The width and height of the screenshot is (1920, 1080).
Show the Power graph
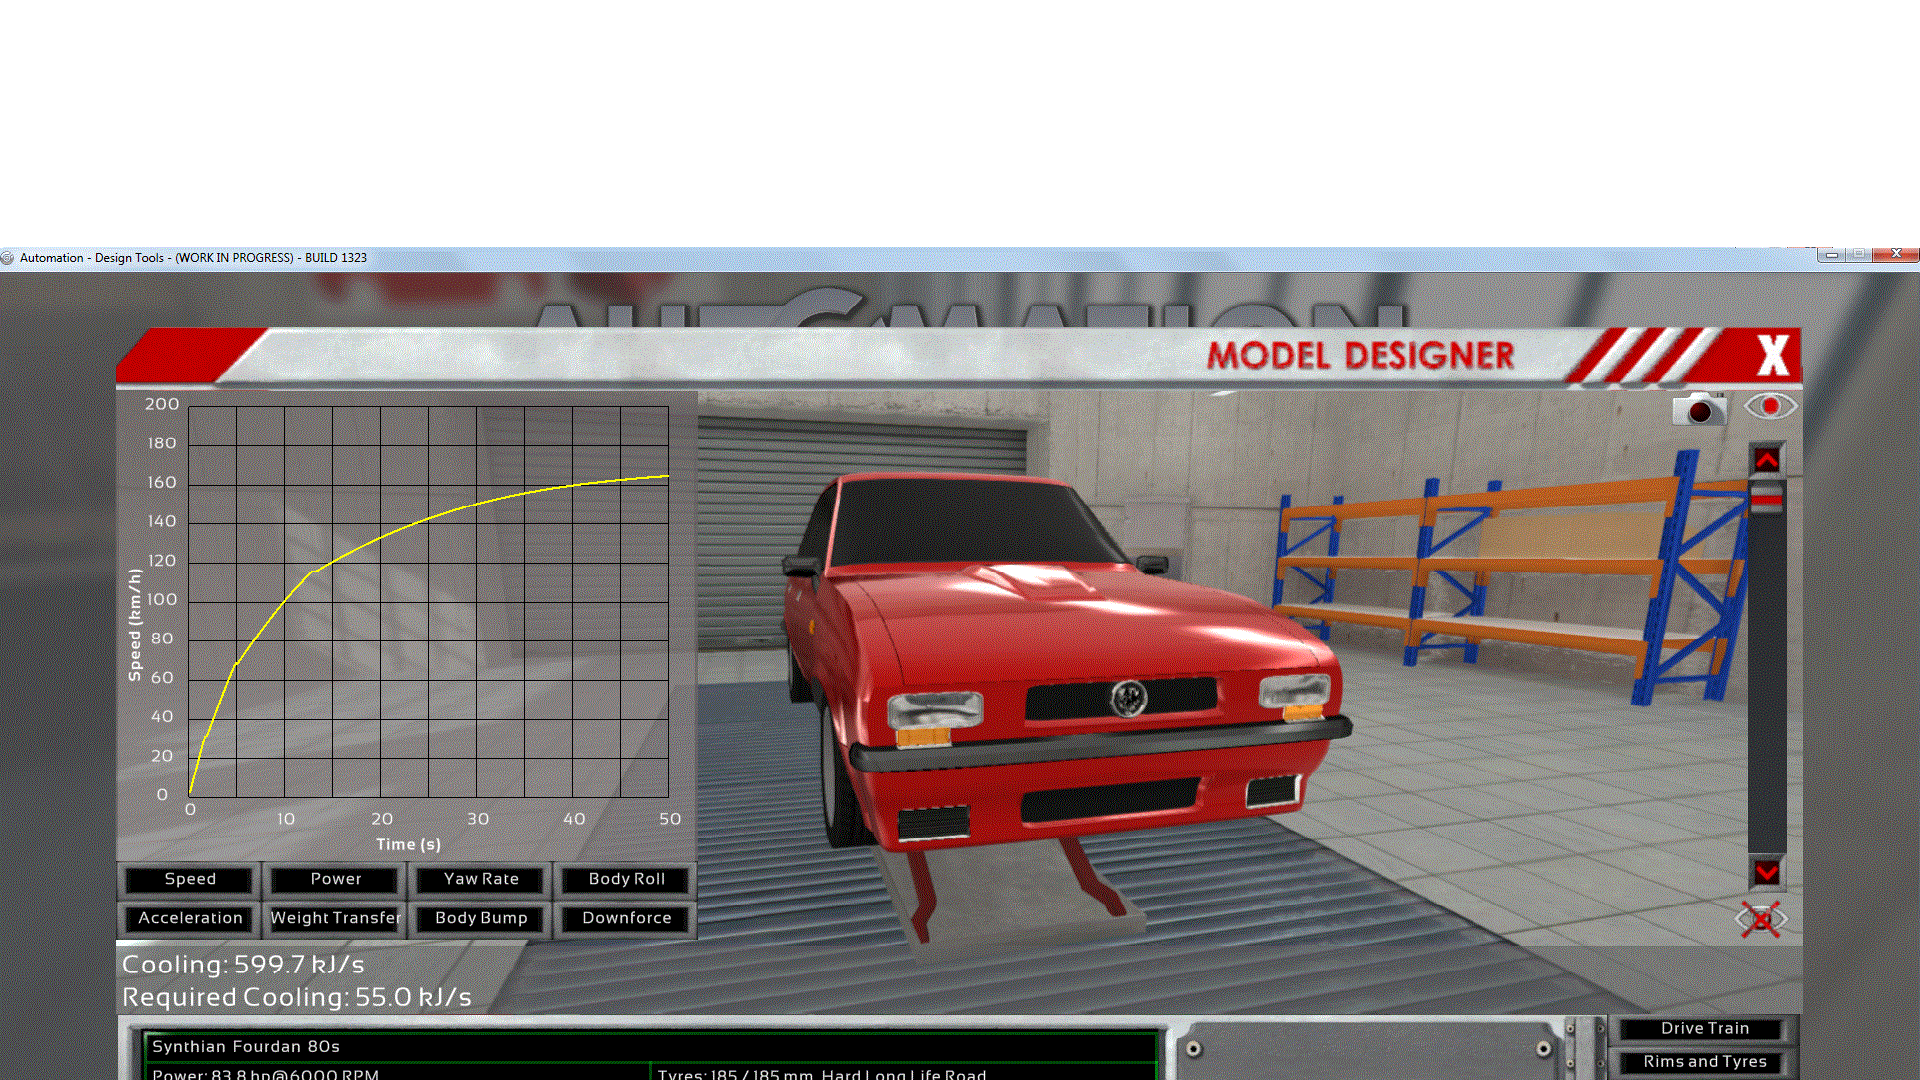pyautogui.click(x=336, y=879)
